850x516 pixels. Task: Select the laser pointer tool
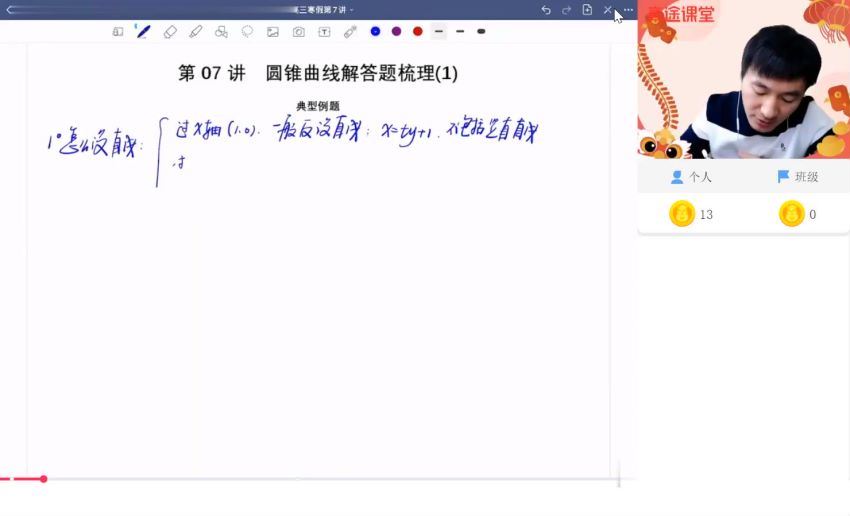pos(350,32)
